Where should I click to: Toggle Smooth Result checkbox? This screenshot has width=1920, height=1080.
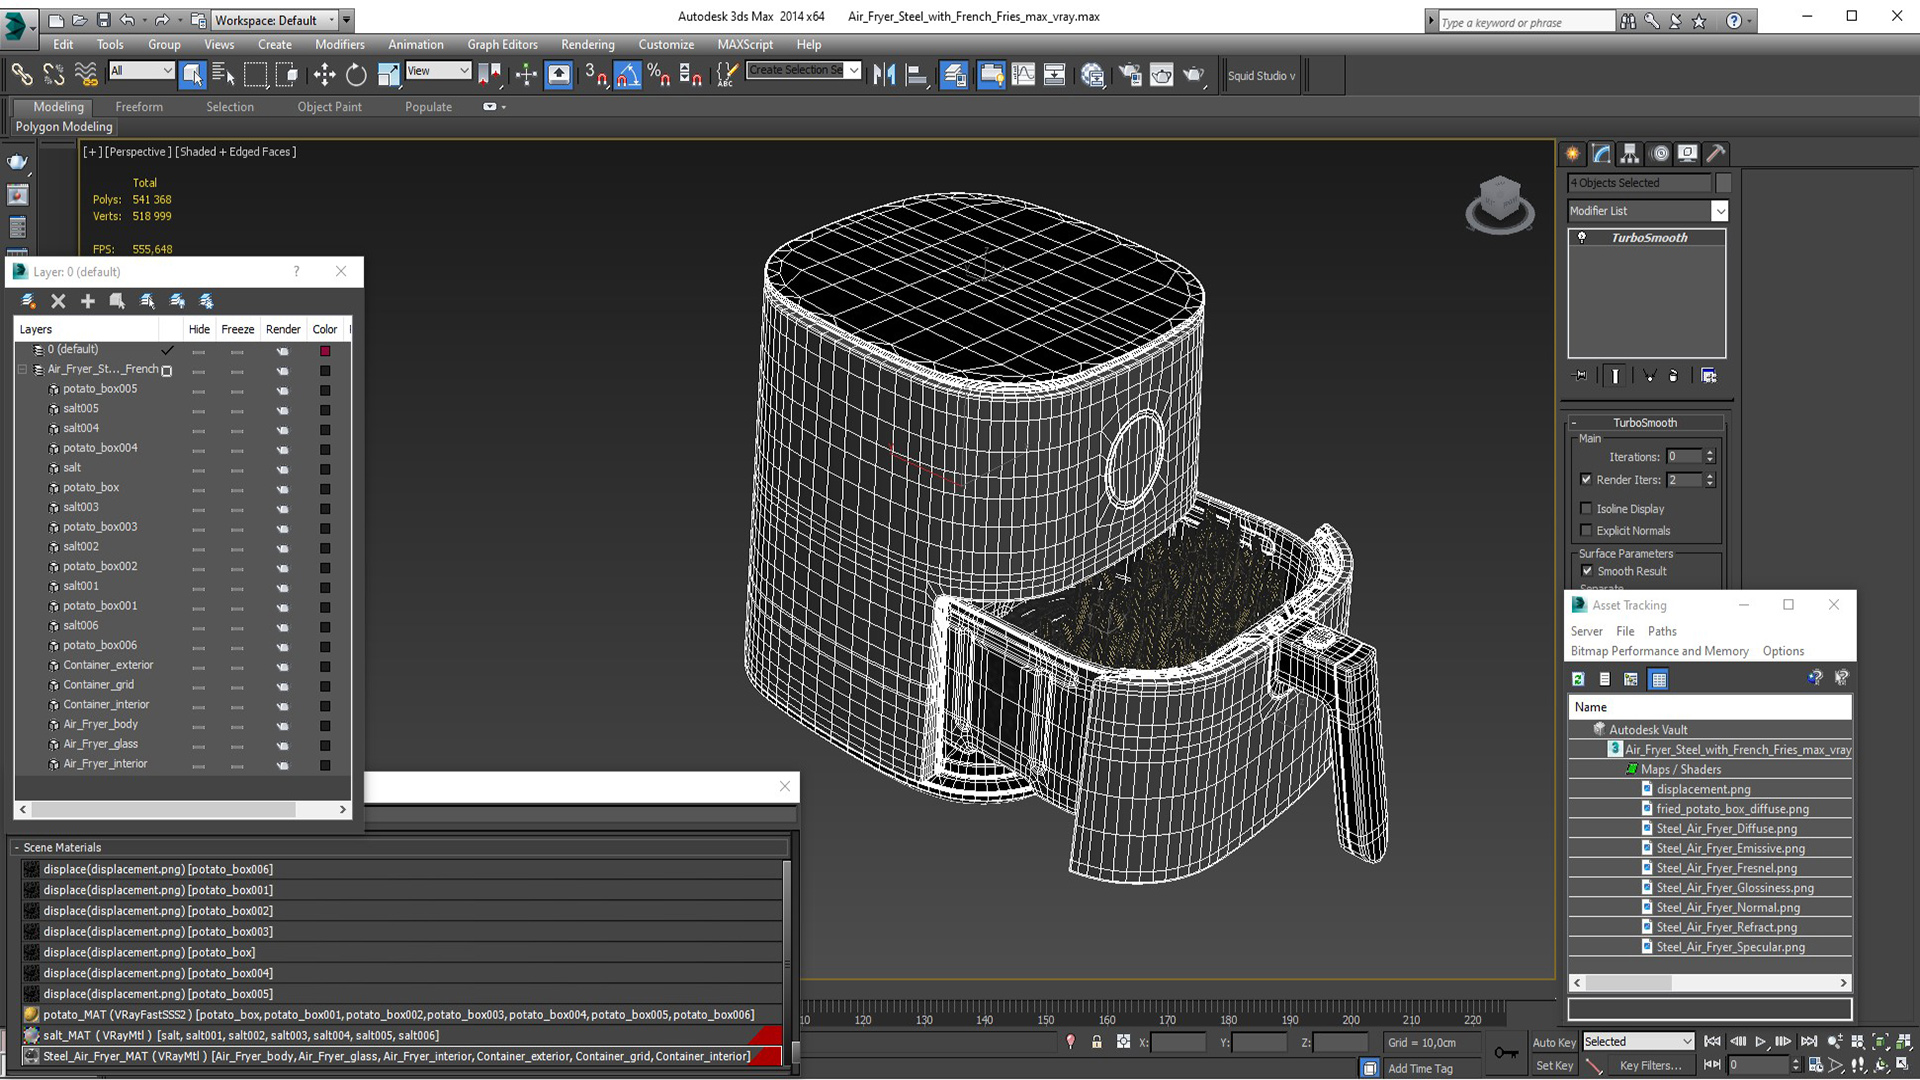coord(1587,571)
